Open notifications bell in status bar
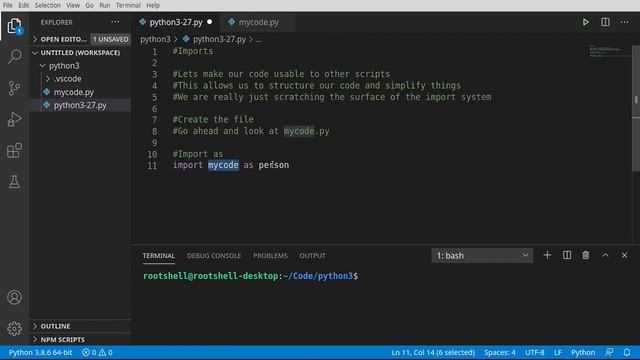 tap(627, 352)
